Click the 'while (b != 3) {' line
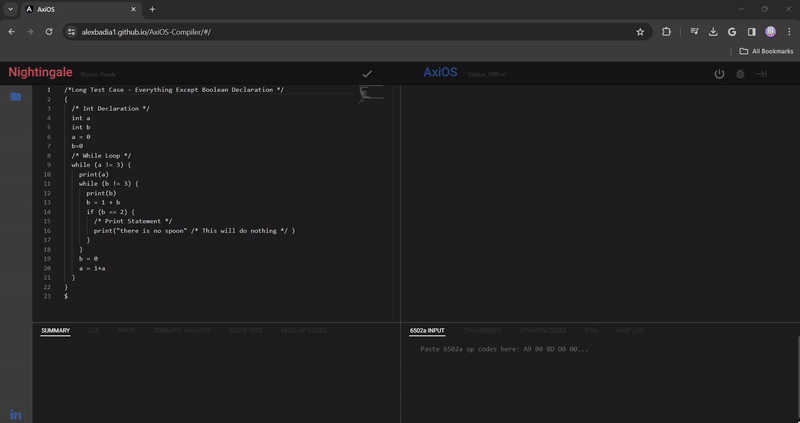Screen dimensions: 800x423 [x=109, y=184]
